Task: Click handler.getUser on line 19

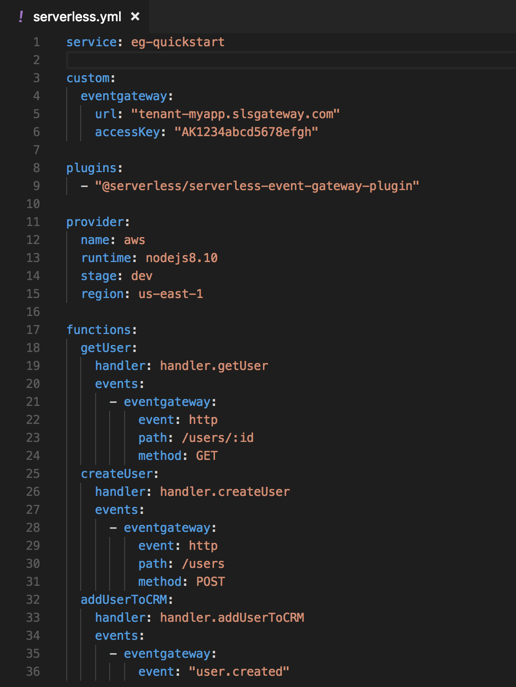Action: pyautogui.click(x=214, y=366)
